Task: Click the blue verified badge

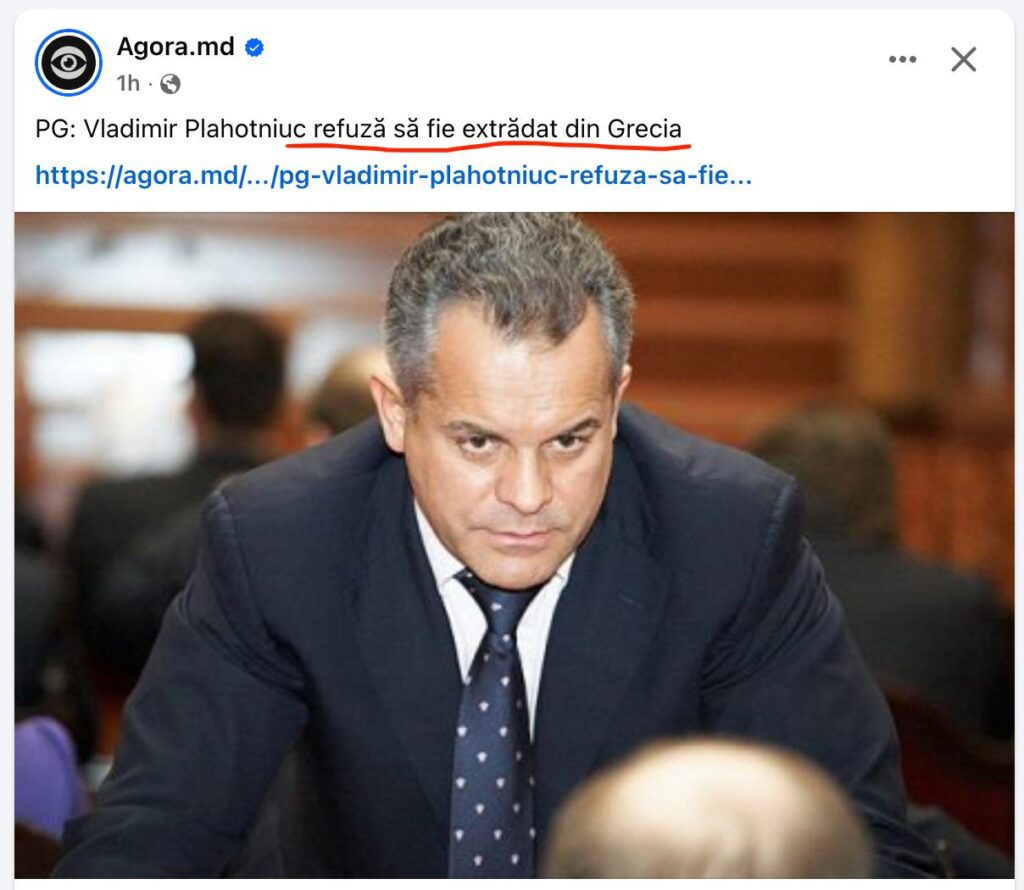Action: click(254, 48)
